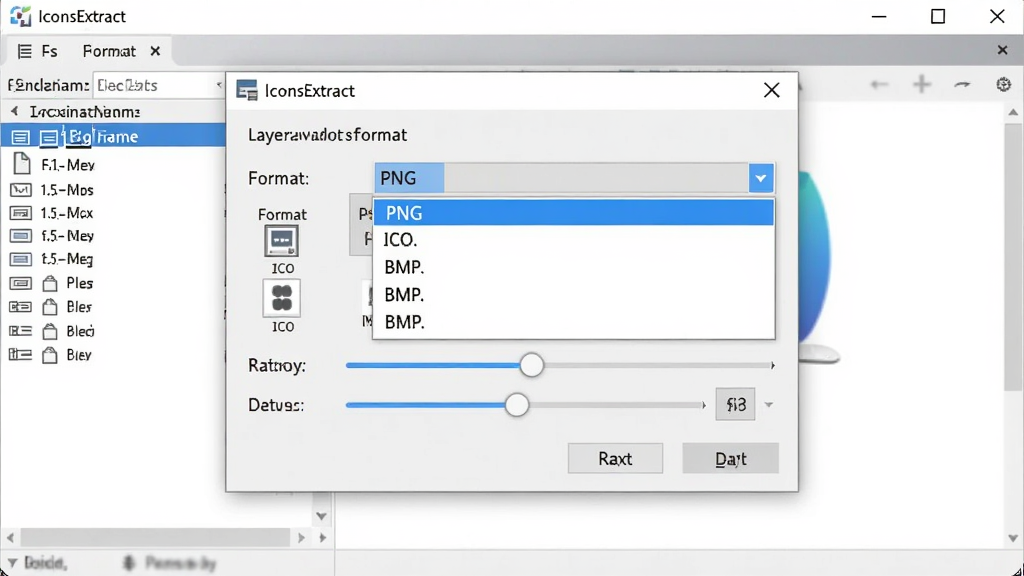1024x576 pixels.
Task: Open the Fs menu tab
Action: [50, 51]
